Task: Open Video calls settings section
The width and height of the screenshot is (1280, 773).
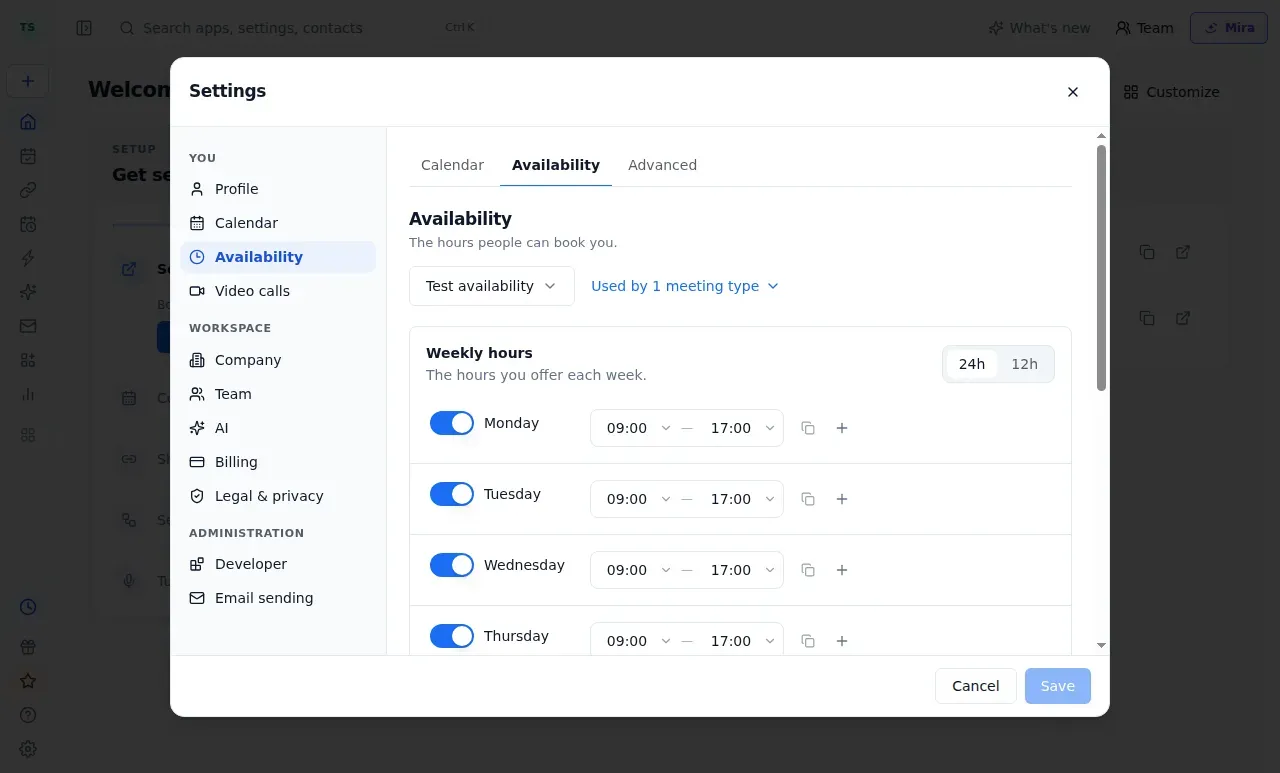Action: point(278,291)
